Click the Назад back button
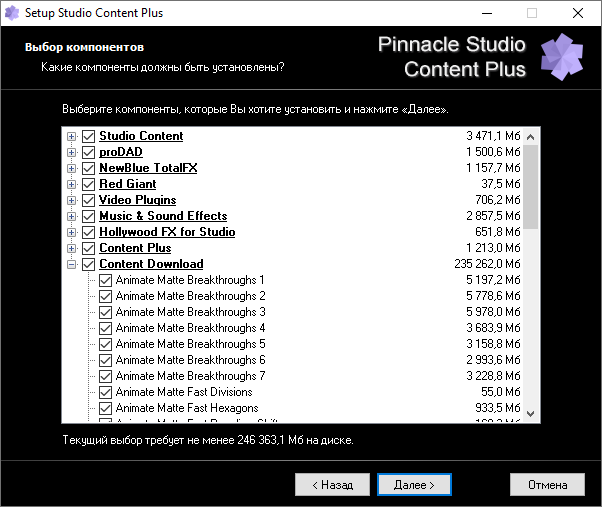This screenshot has height=507, width=602. 332,485
